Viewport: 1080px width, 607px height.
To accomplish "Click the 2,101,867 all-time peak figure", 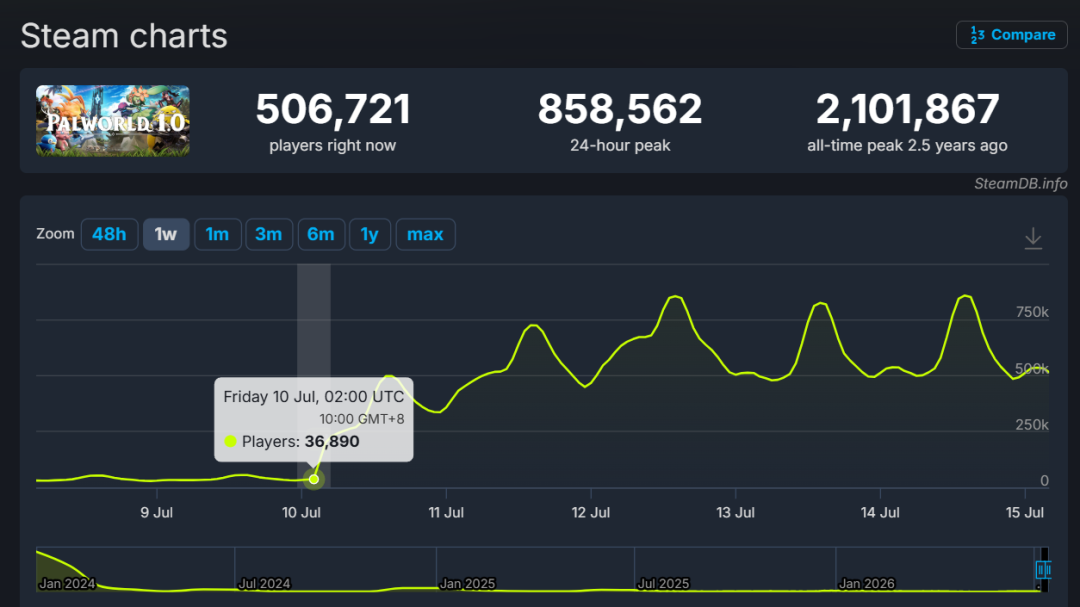I will [x=907, y=109].
